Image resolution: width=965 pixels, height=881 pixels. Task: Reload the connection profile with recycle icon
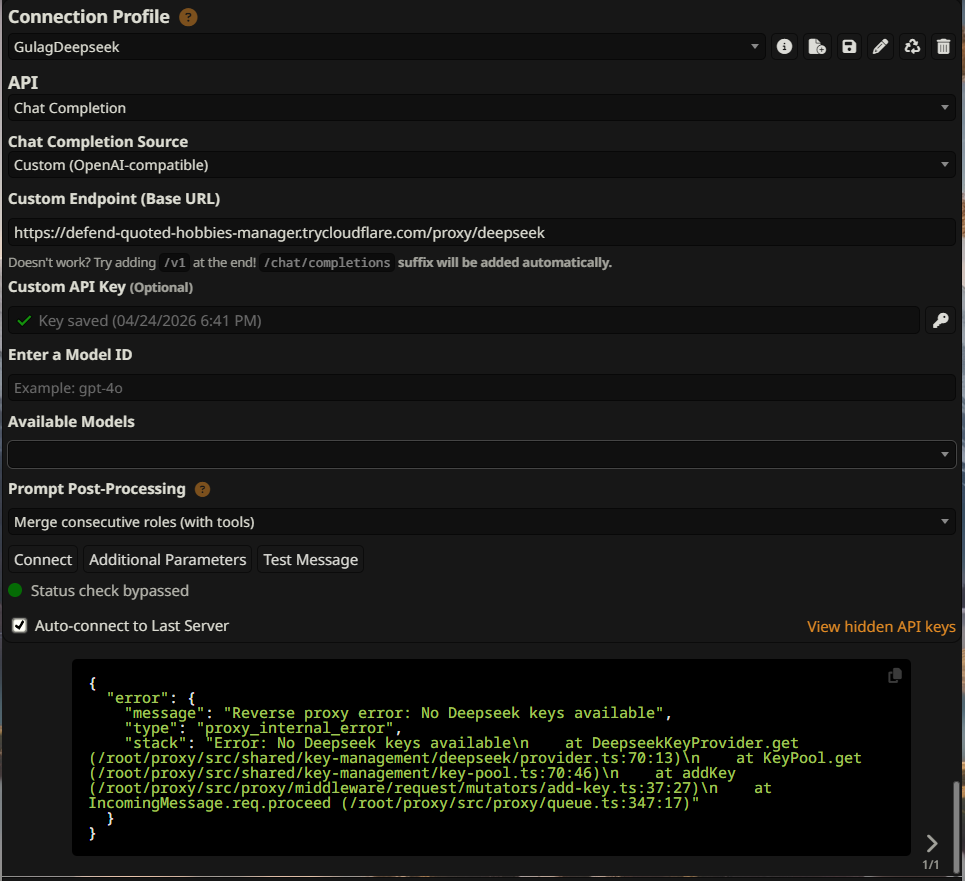coord(912,47)
